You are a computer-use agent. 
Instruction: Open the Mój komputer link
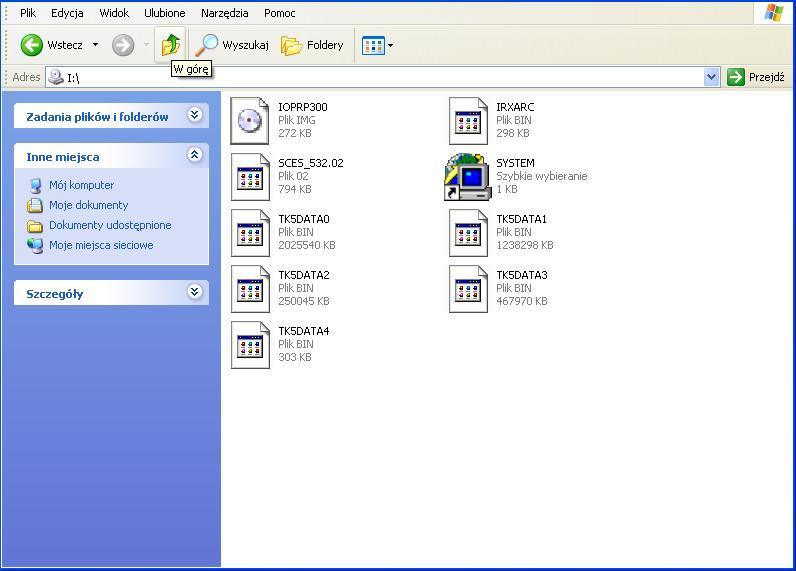pos(82,185)
